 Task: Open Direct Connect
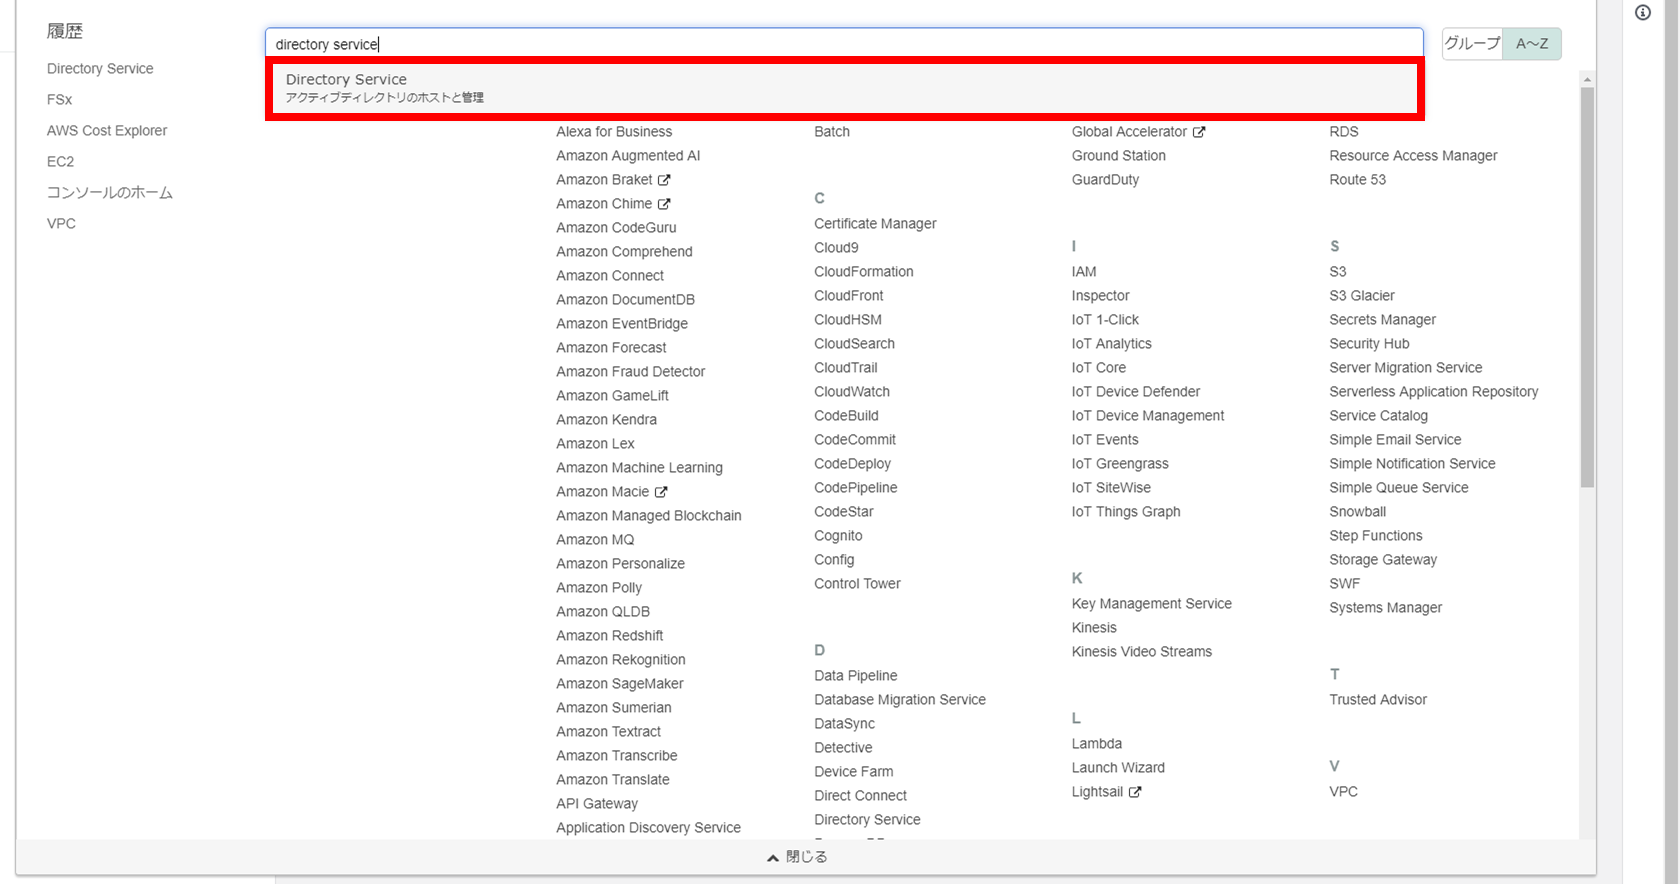click(860, 796)
